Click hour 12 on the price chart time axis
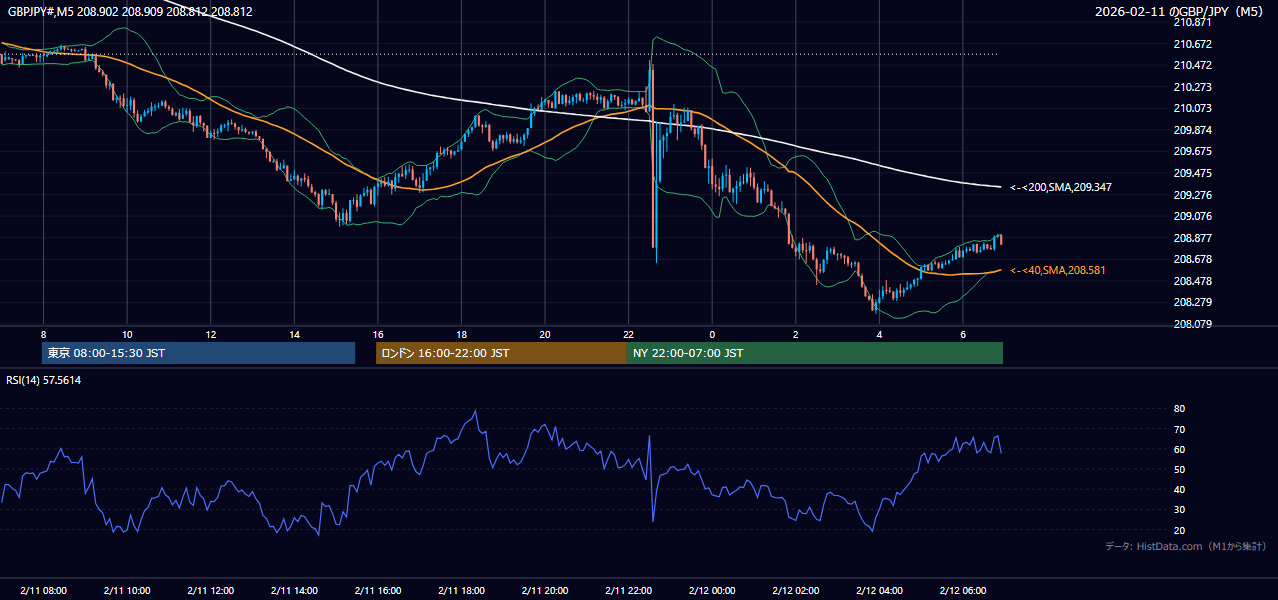Screen dimensions: 1278x600 click(210, 334)
